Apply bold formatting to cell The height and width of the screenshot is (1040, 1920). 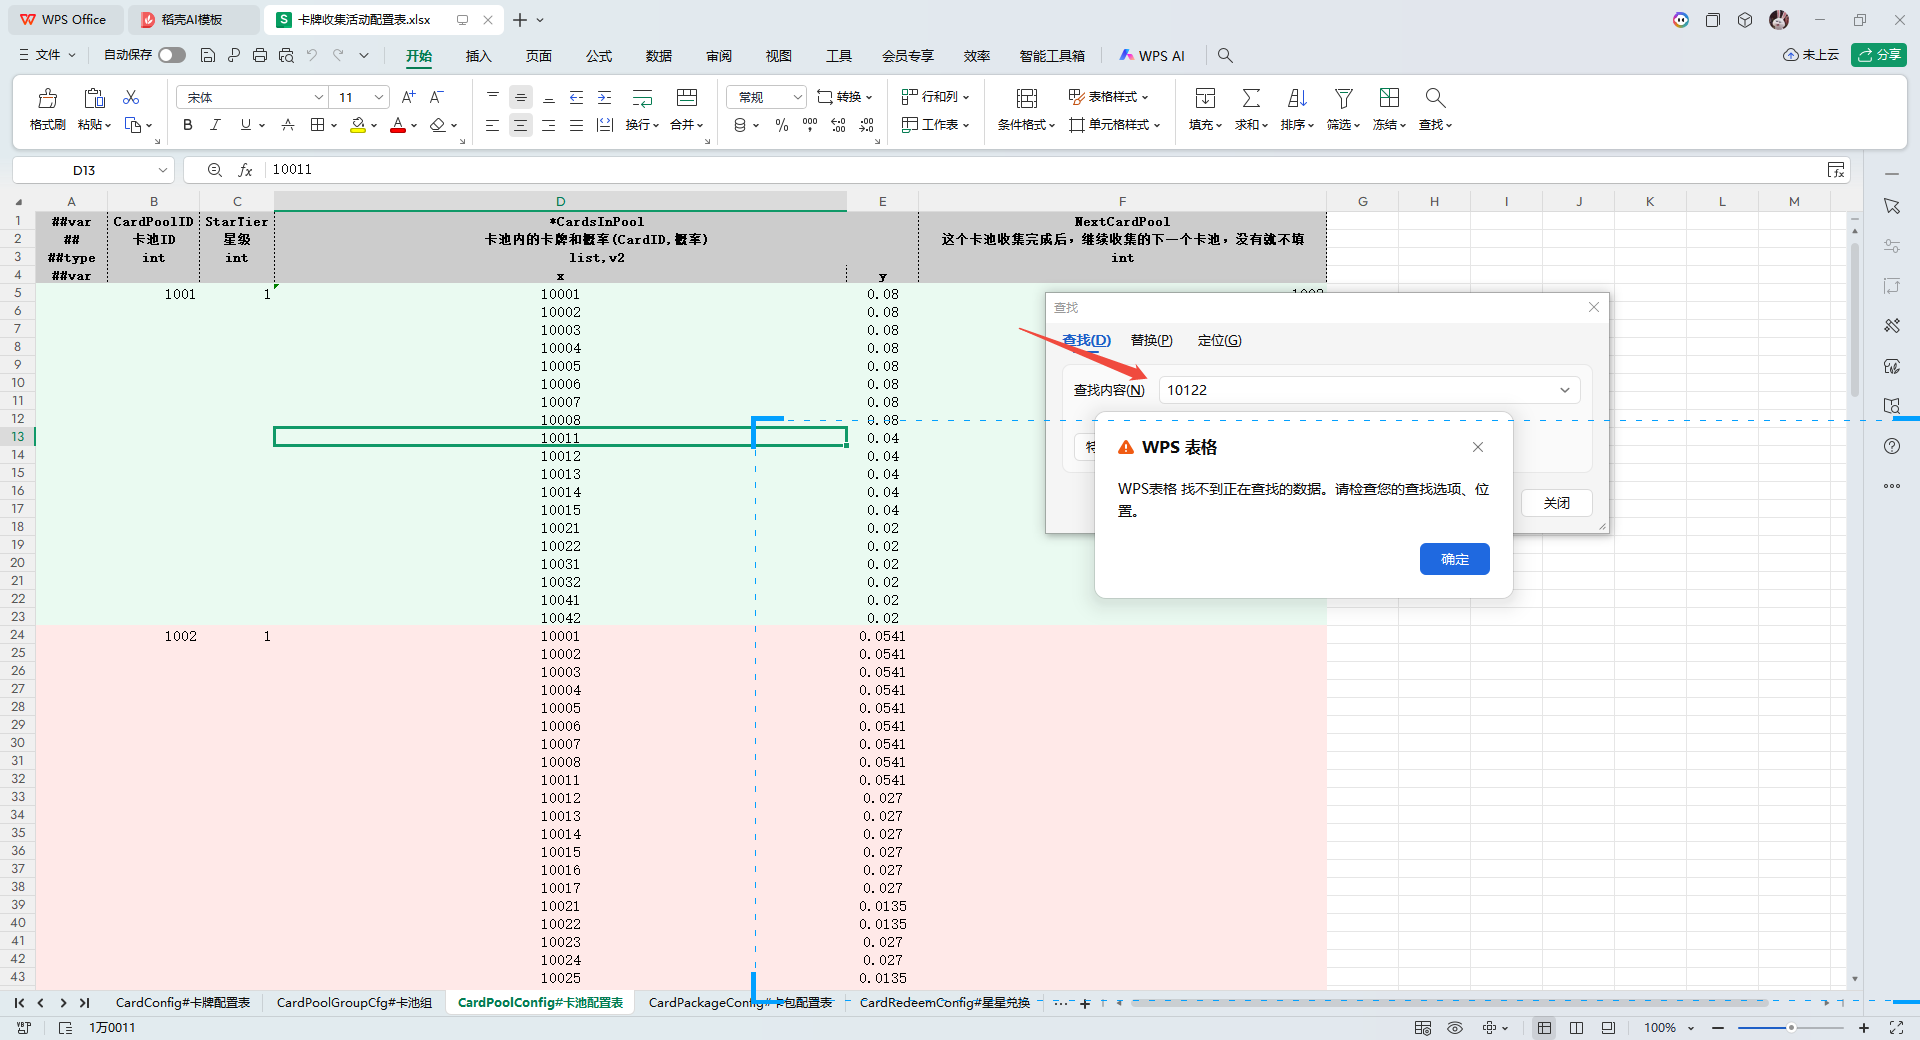pyautogui.click(x=187, y=125)
